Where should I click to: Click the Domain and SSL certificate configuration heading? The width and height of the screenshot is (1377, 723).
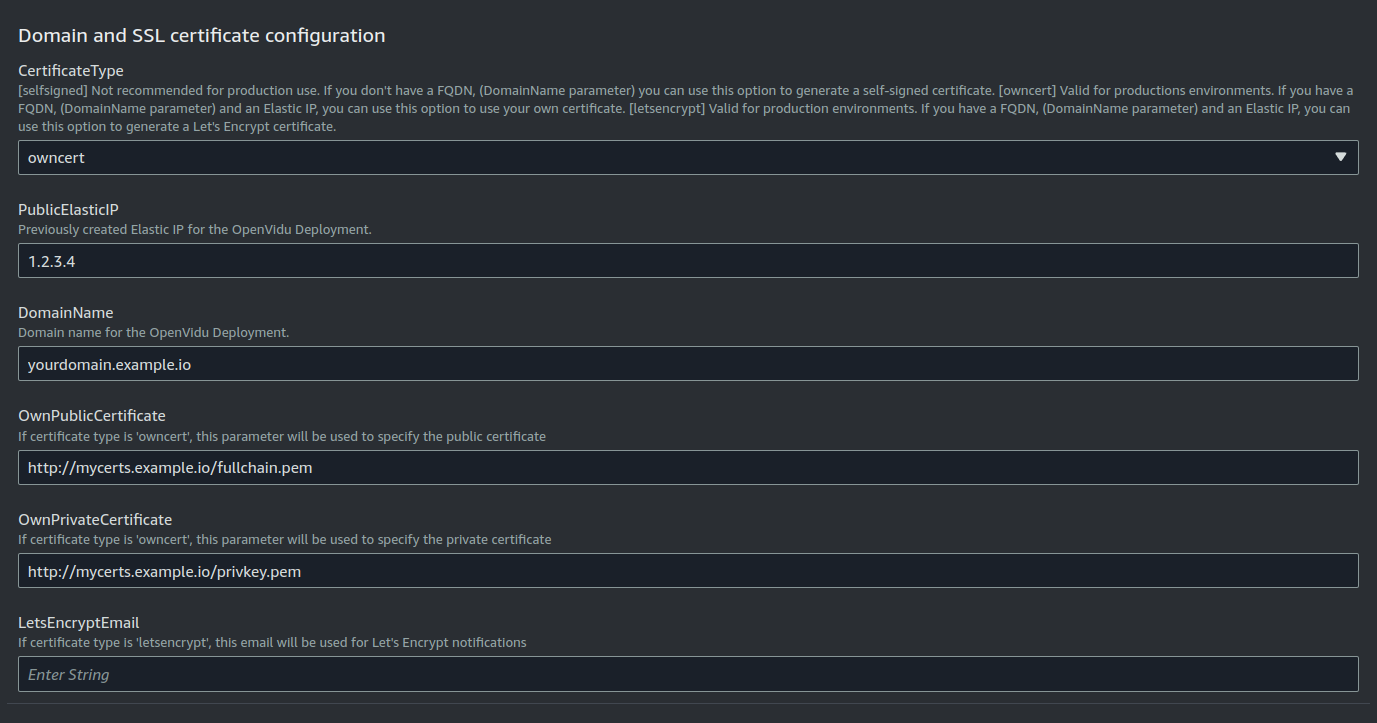[x=202, y=35]
